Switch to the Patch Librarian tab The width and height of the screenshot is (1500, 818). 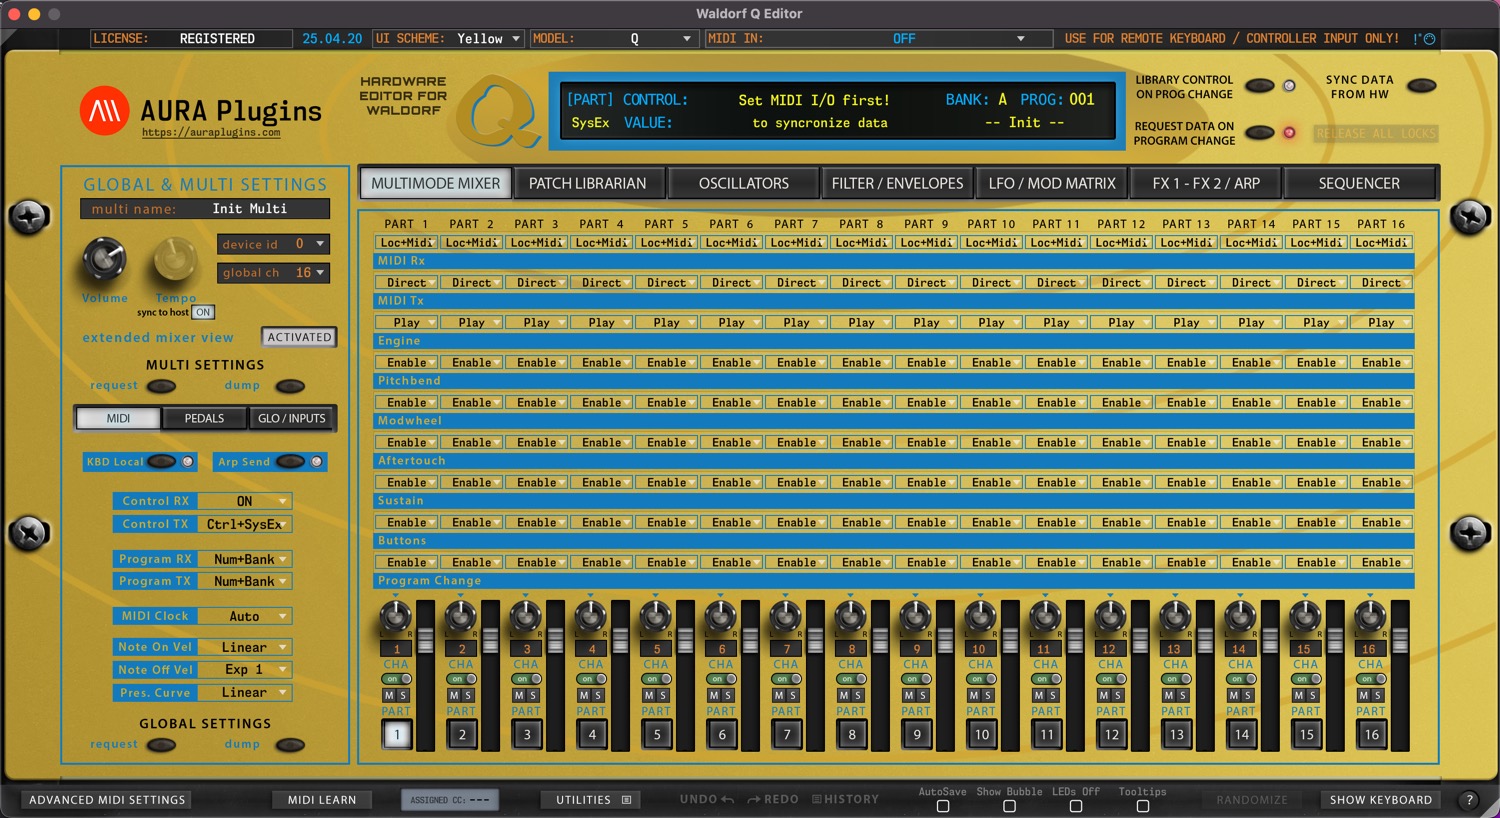click(x=588, y=184)
